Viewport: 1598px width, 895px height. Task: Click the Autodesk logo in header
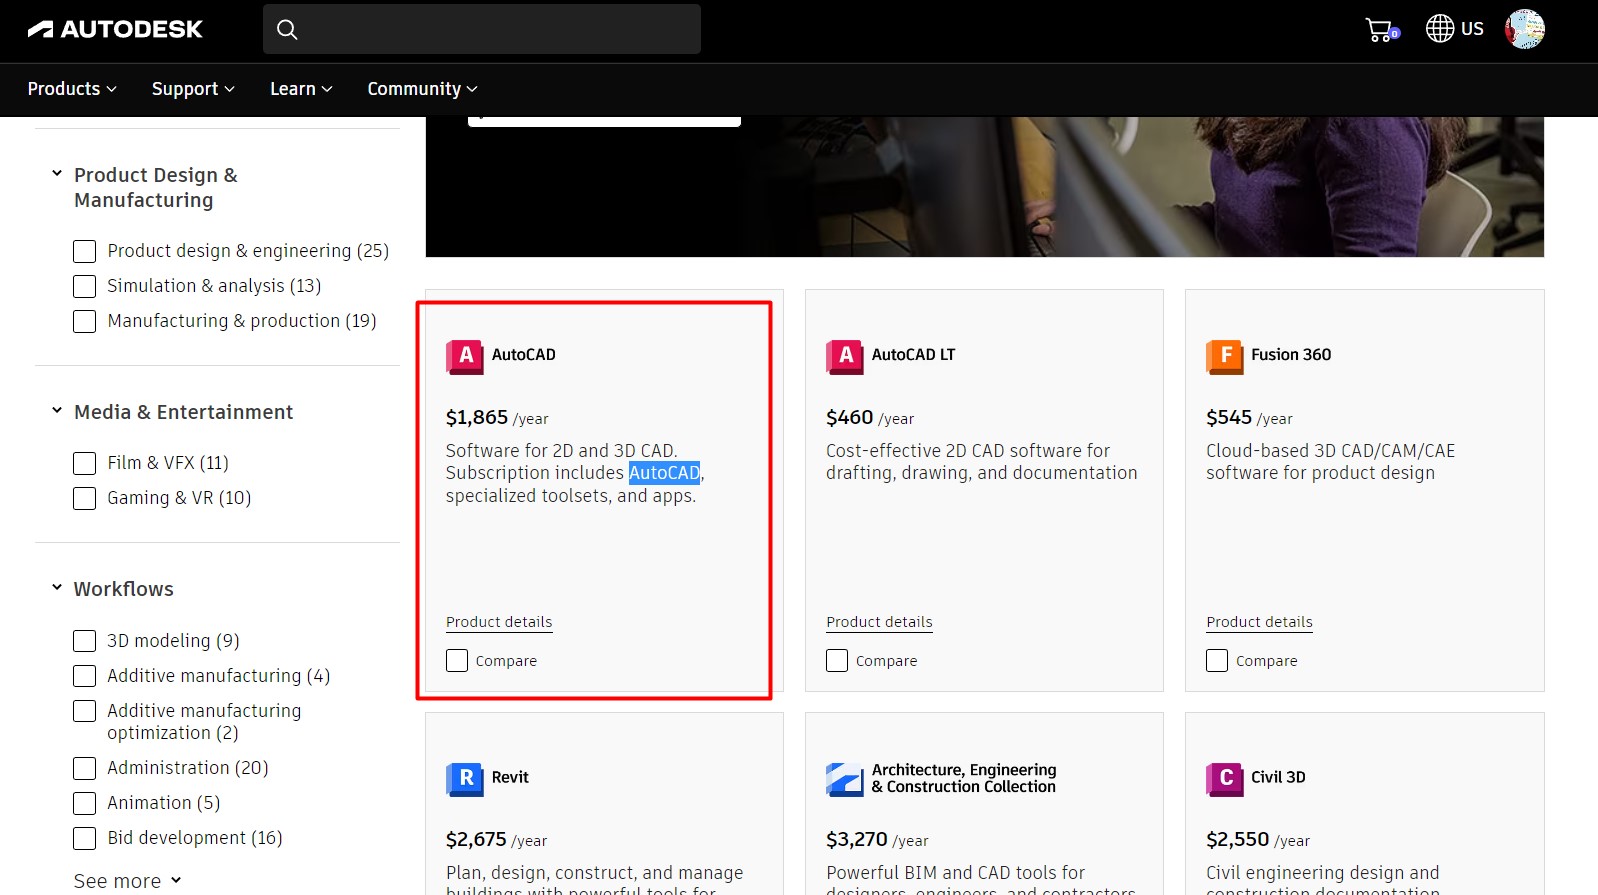pos(115,29)
